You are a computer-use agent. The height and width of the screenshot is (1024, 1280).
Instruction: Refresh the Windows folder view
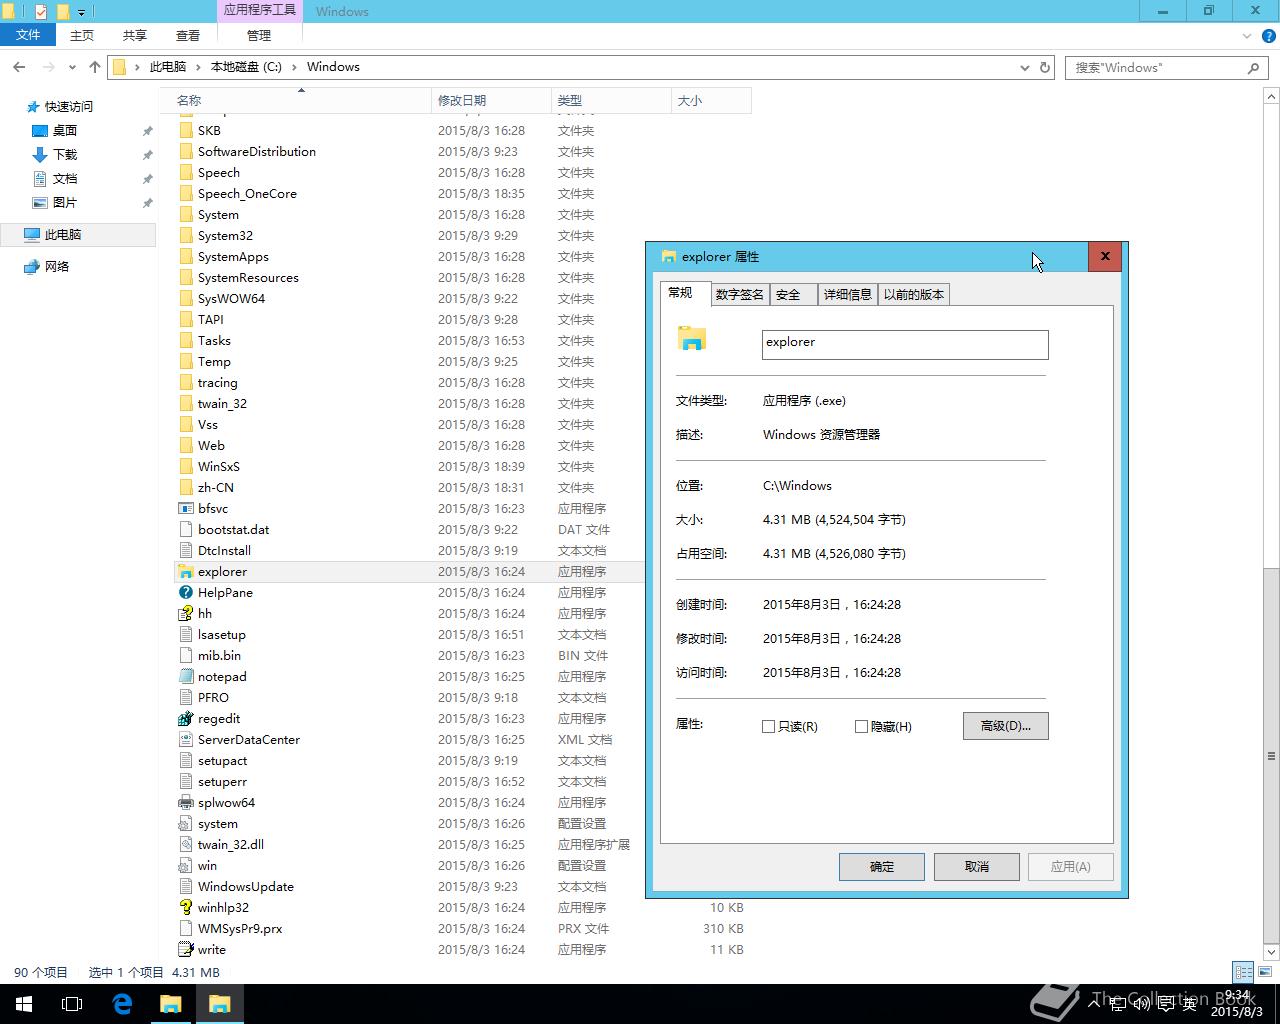[1045, 67]
